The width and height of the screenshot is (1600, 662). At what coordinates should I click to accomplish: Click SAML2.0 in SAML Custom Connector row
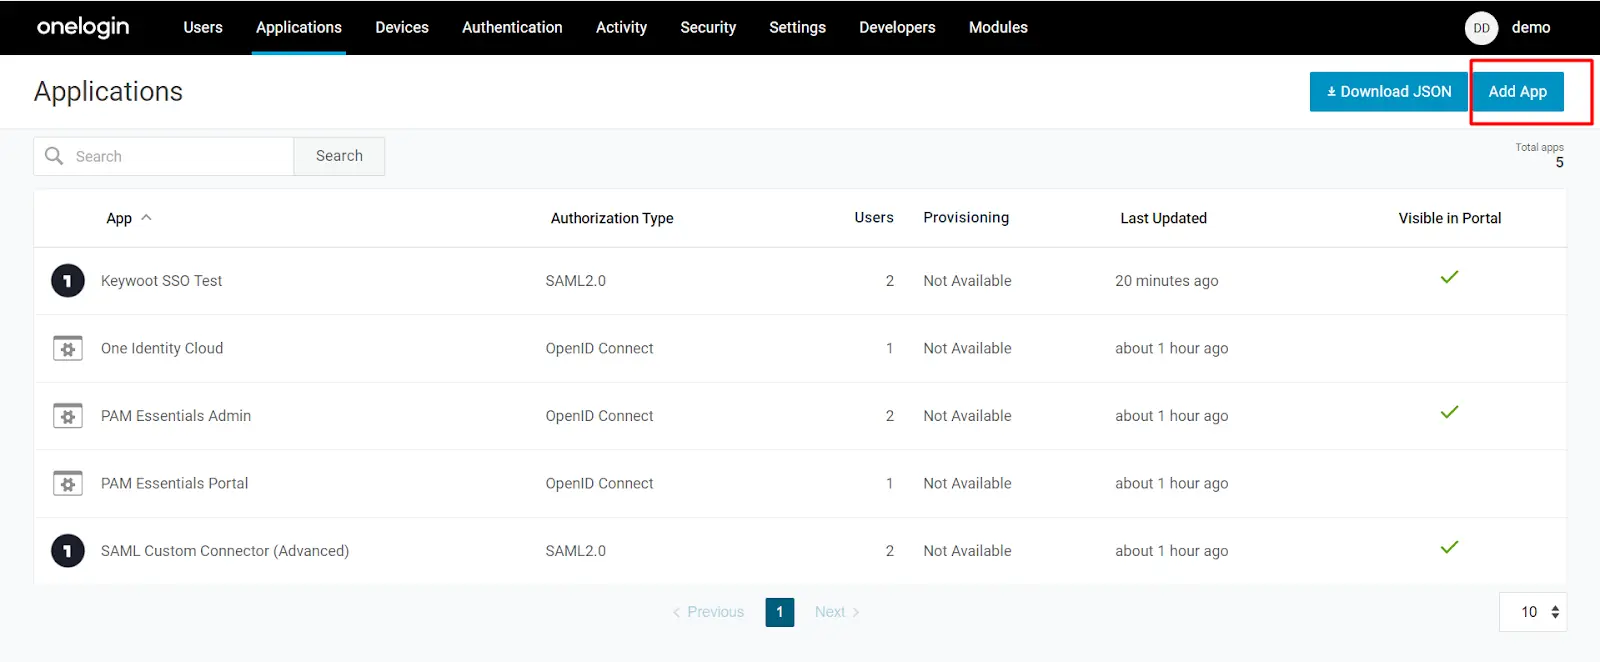(575, 551)
